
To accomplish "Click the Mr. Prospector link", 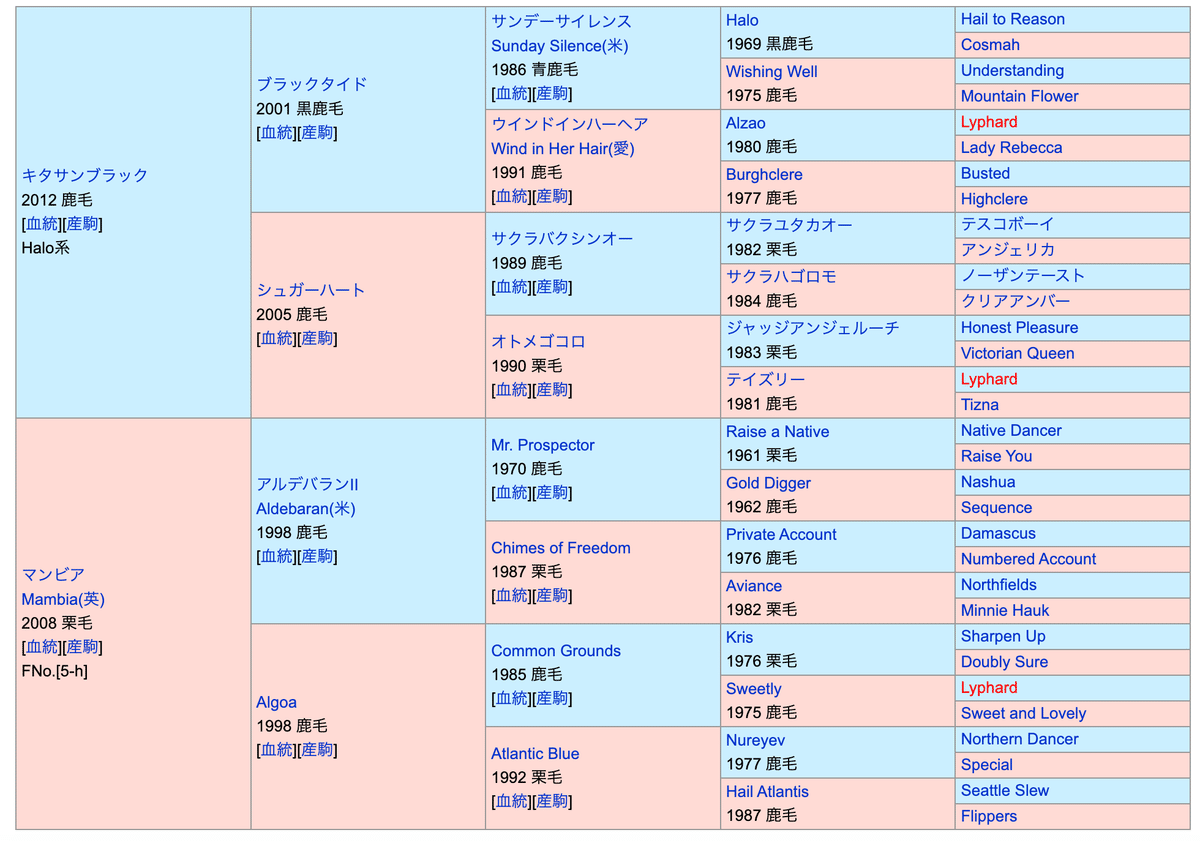I will tap(542, 445).
